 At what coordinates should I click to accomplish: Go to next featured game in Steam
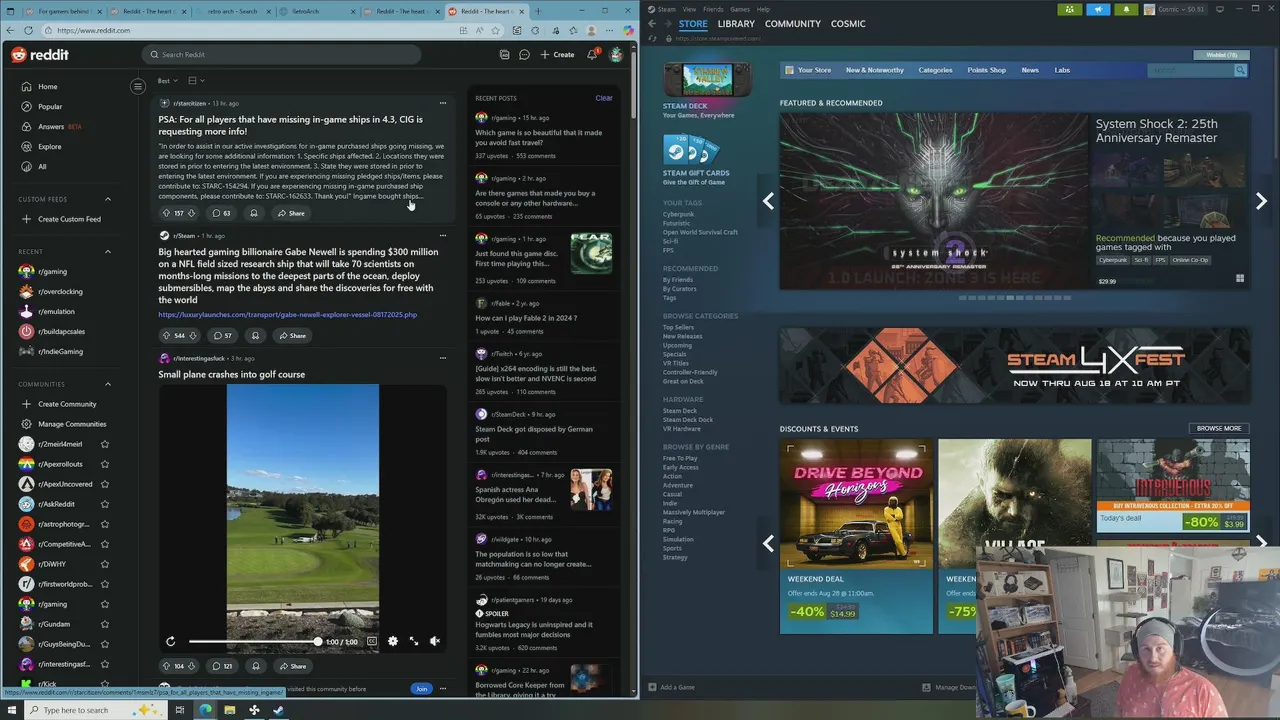click(1261, 201)
